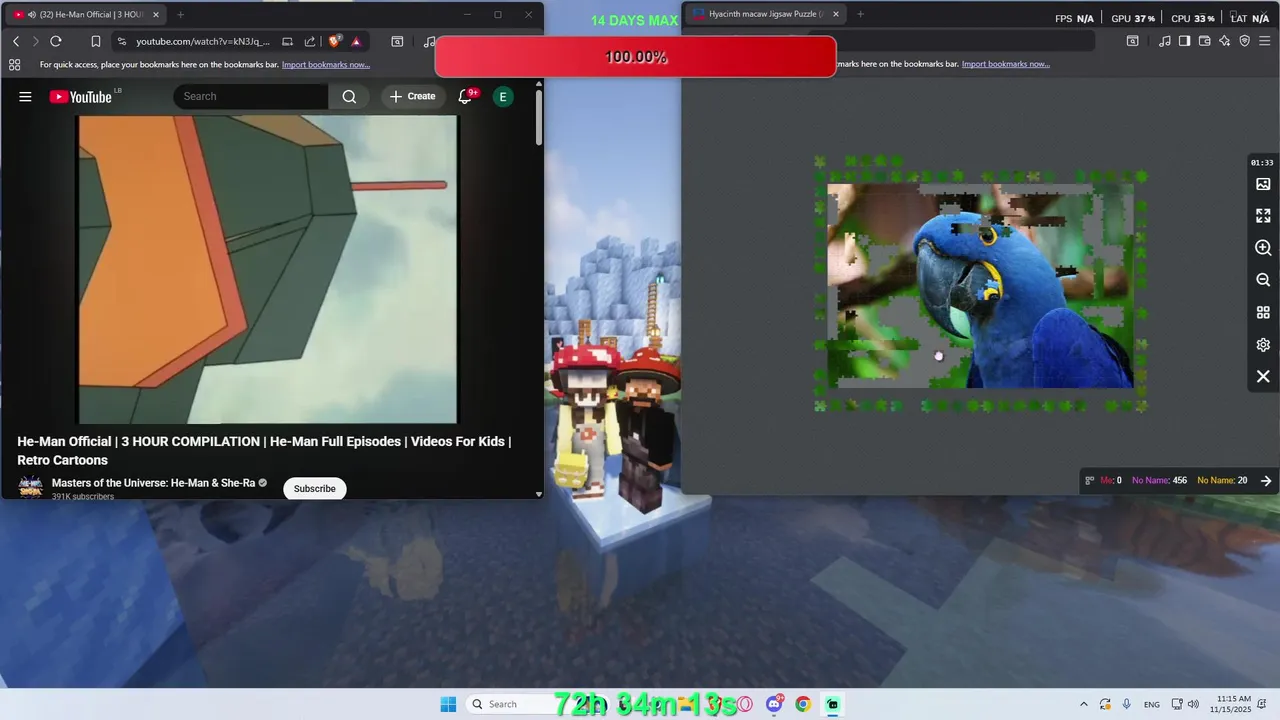The height and width of the screenshot is (720, 1280).
Task: Close the He-Man YouTube tab
Action: coord(155,15)
